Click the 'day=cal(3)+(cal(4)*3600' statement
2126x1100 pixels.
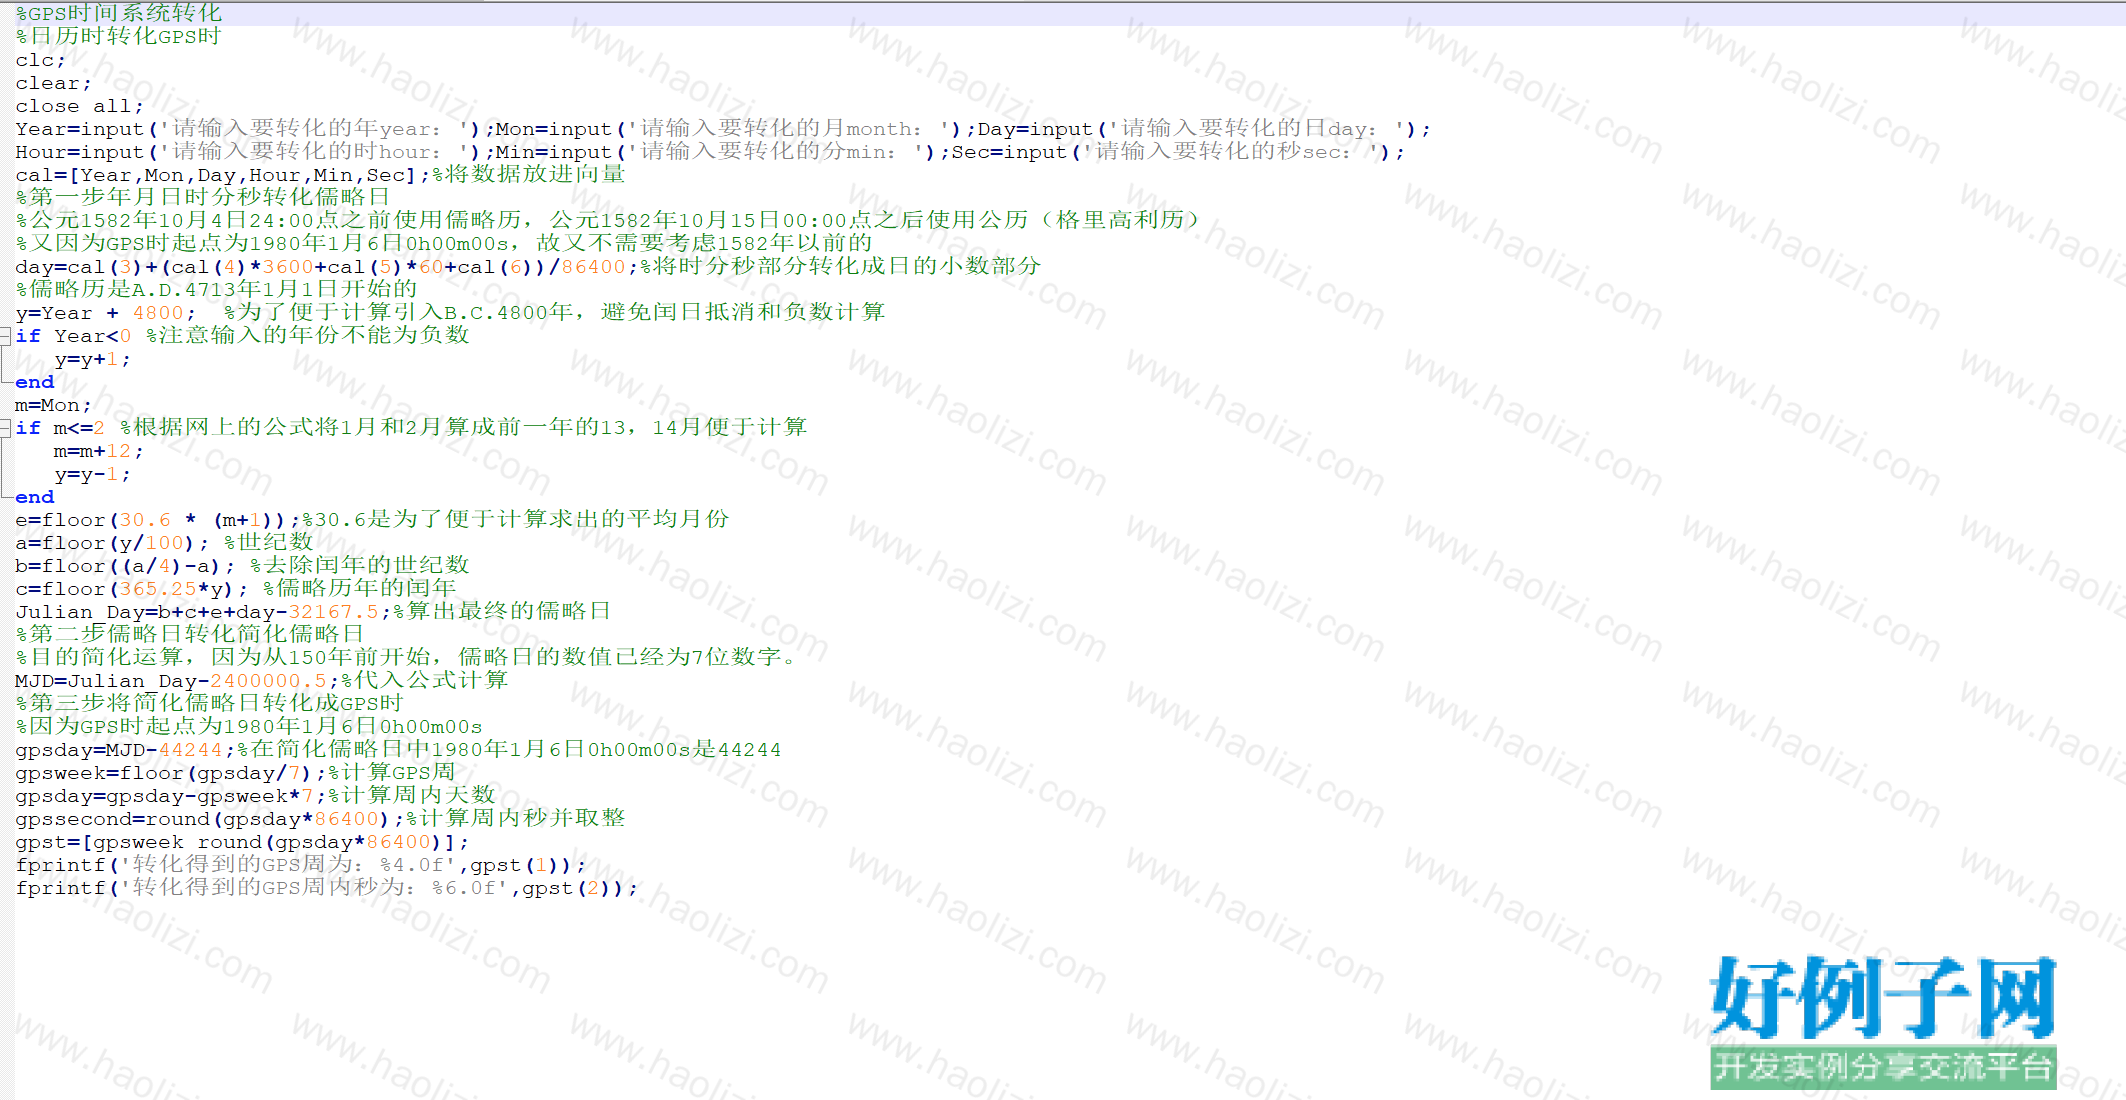coord(327,267)
